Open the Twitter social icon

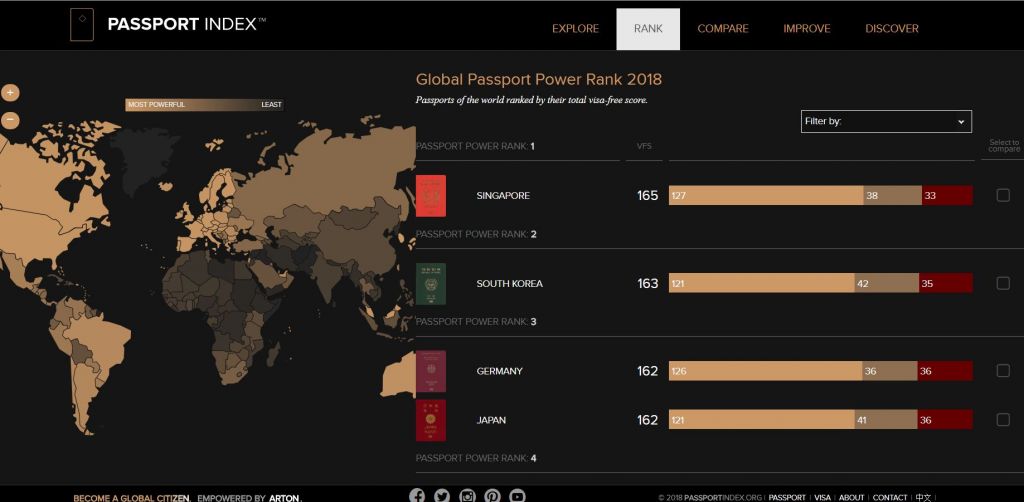click(x=442, y=496)
